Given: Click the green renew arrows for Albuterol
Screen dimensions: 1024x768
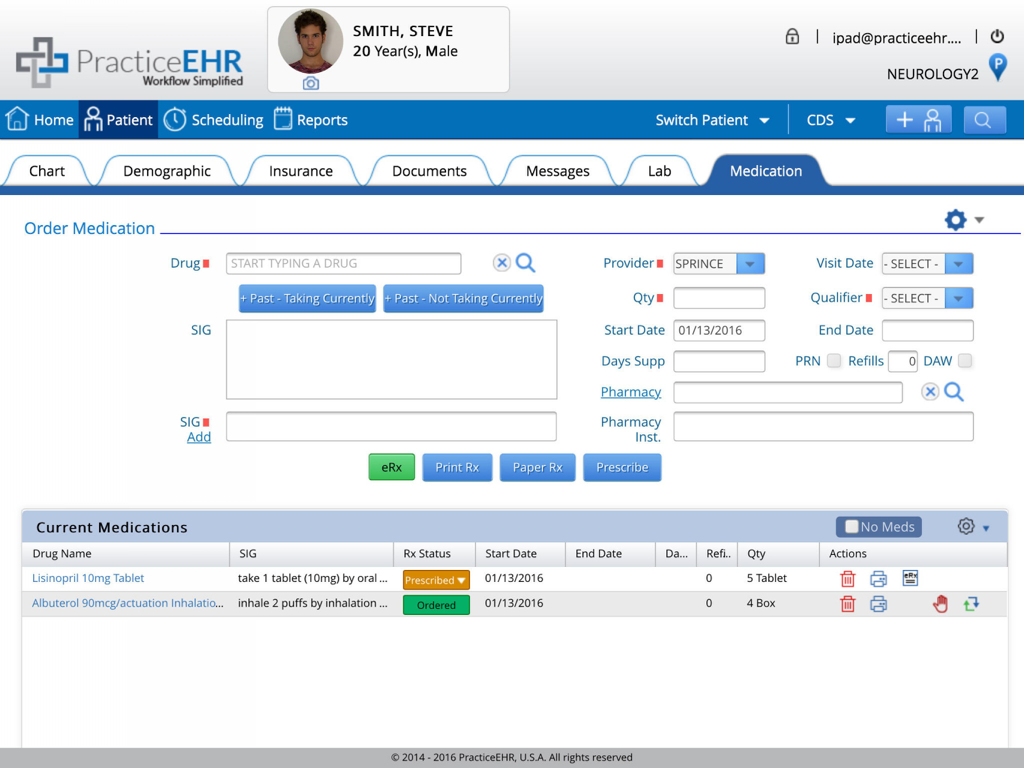Looking at the screenshot, I should [x=970, y=604].
